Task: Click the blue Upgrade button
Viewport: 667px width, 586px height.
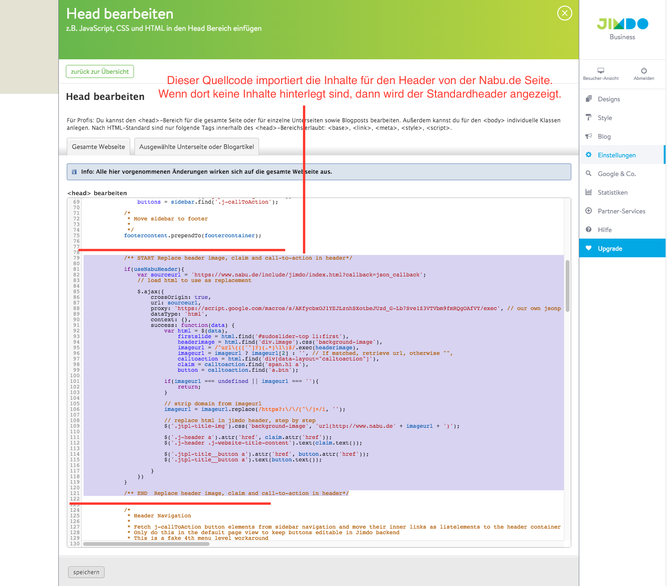Action: click(x=622, y=248)
